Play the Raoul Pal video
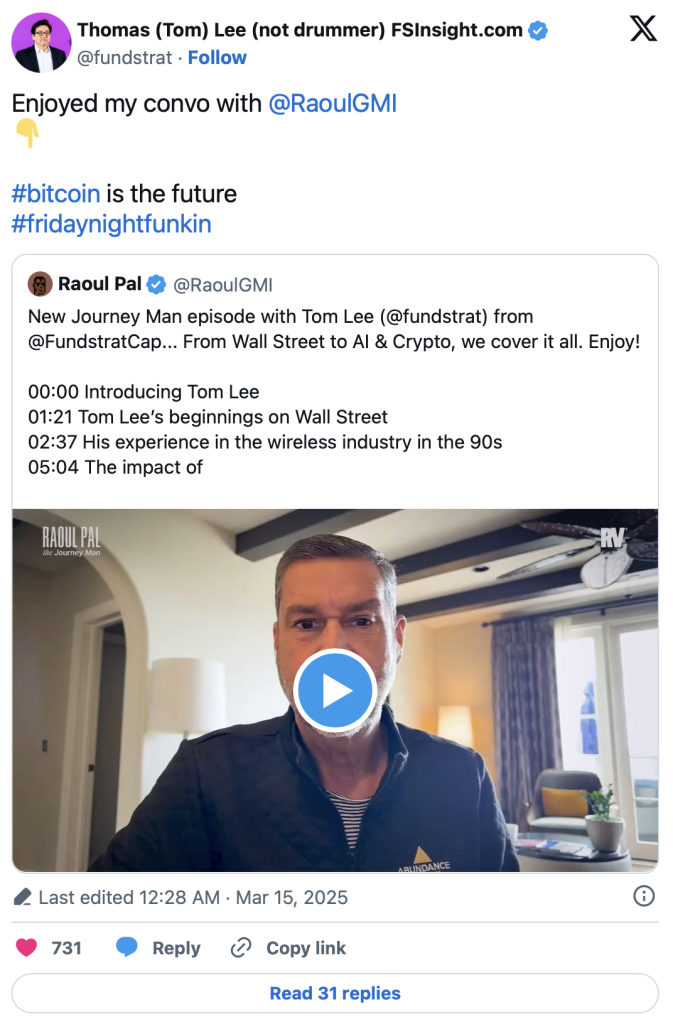Viewport: 673px width, 1024px height. pyautogui.click(x=335, y=690)
